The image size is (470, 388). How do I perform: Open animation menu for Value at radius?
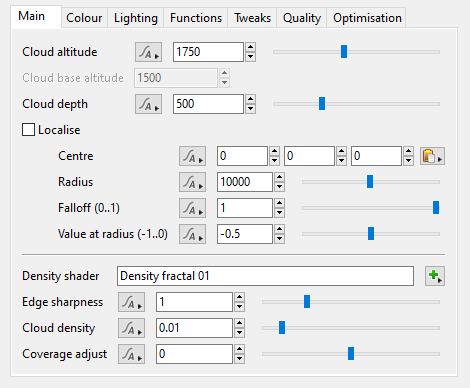coord(192,234)
